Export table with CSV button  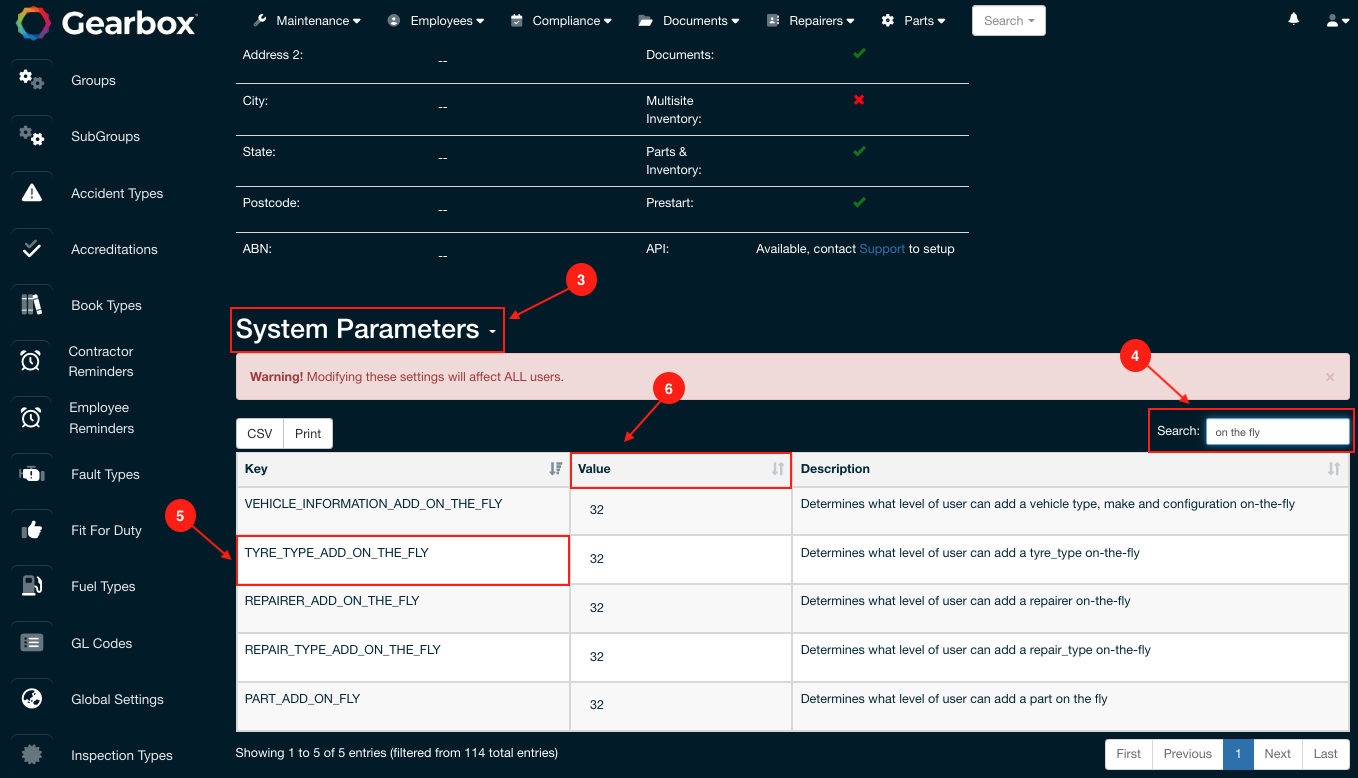coord(260,433)
